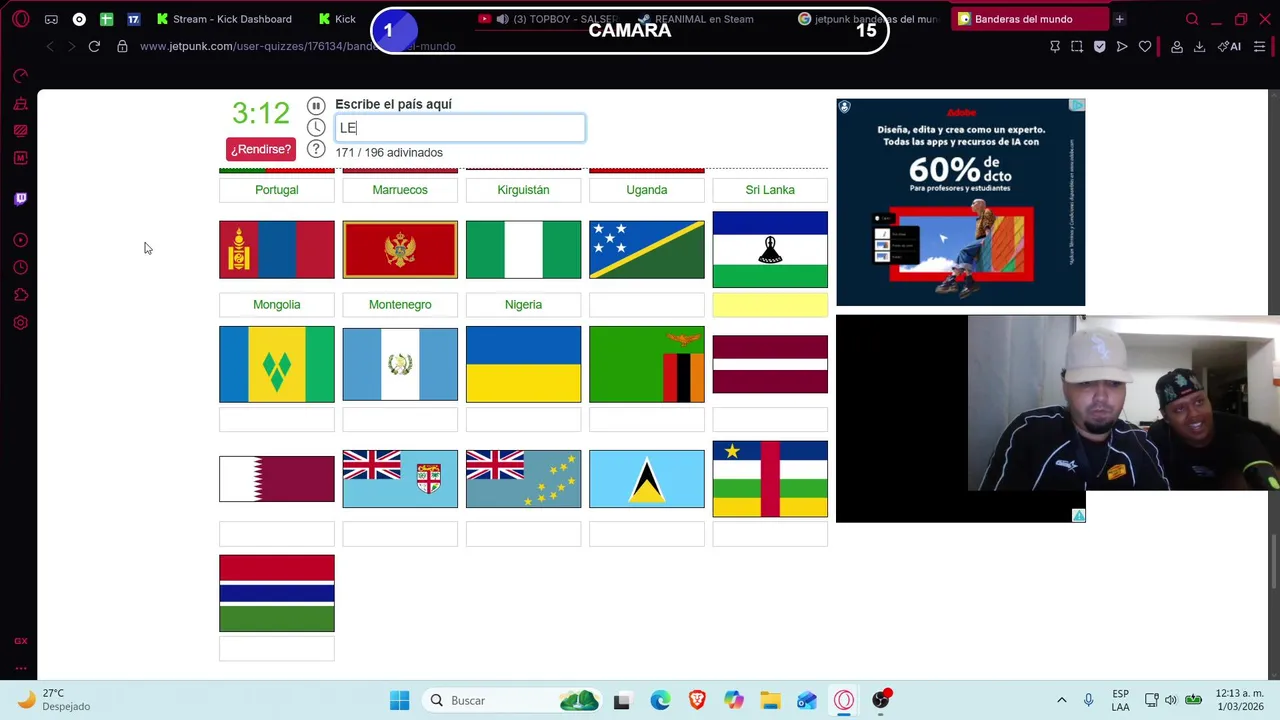
Task: Click the site lock icon
Action: [122, 46]
